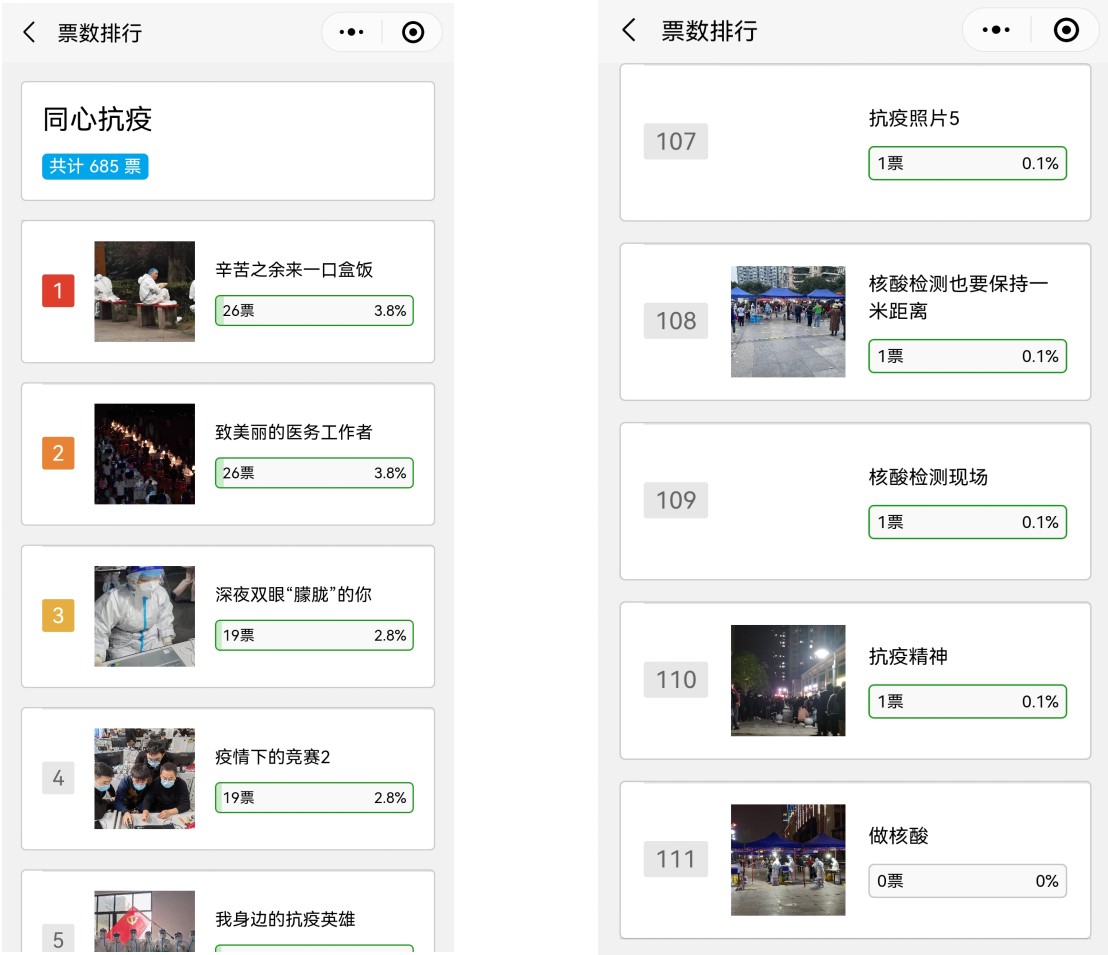The width and height of the screenshot is (1108, 955).
Task: Click yellow rank 3 badge
Action: click(x=58, y=615)
